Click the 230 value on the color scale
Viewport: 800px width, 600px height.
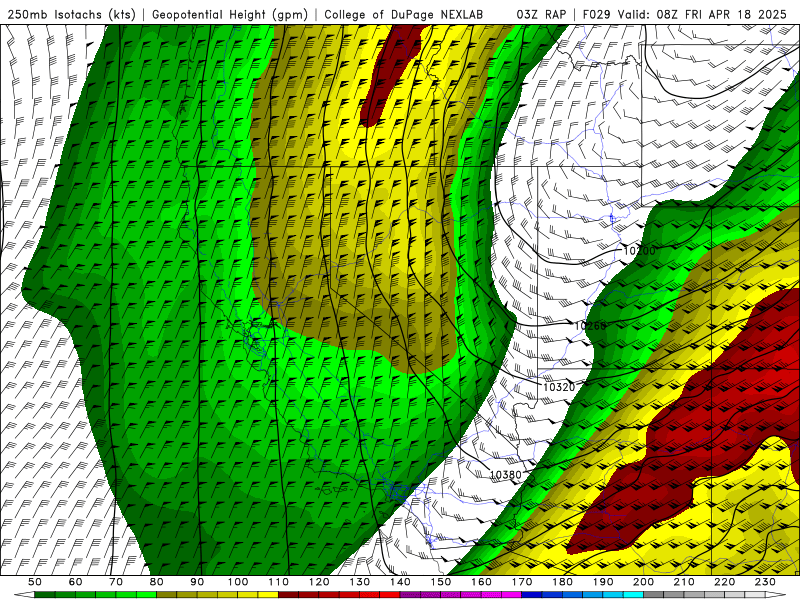click(765, 582)
